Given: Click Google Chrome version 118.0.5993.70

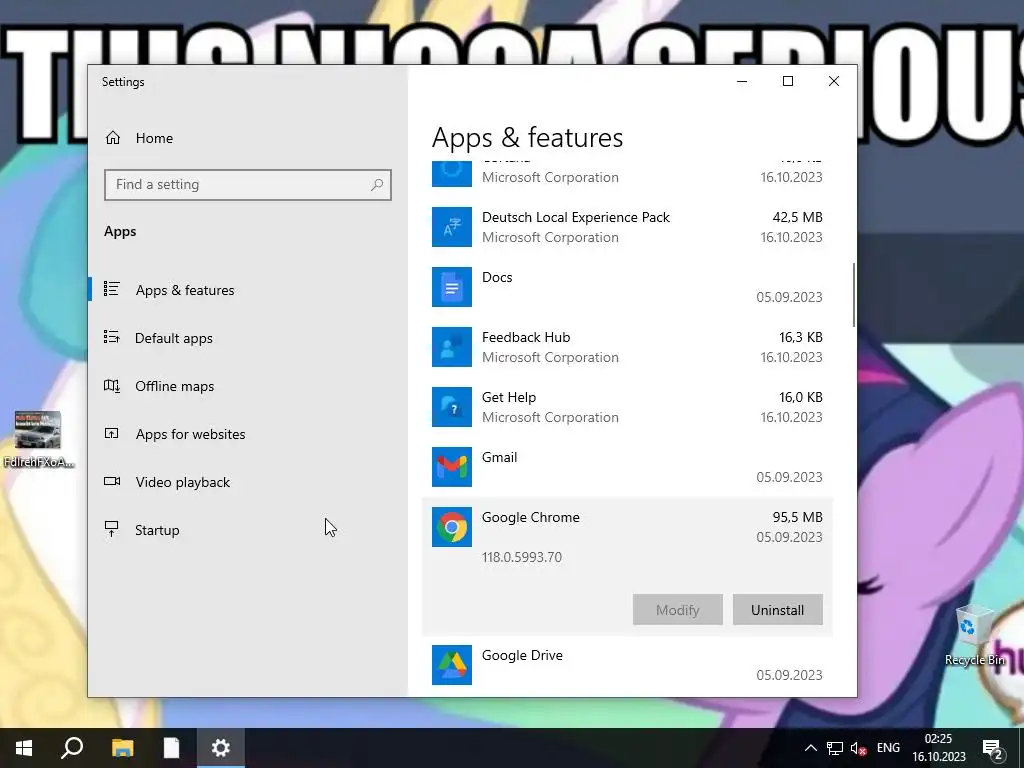Looking at the screenshot, I should pos(522,557).
